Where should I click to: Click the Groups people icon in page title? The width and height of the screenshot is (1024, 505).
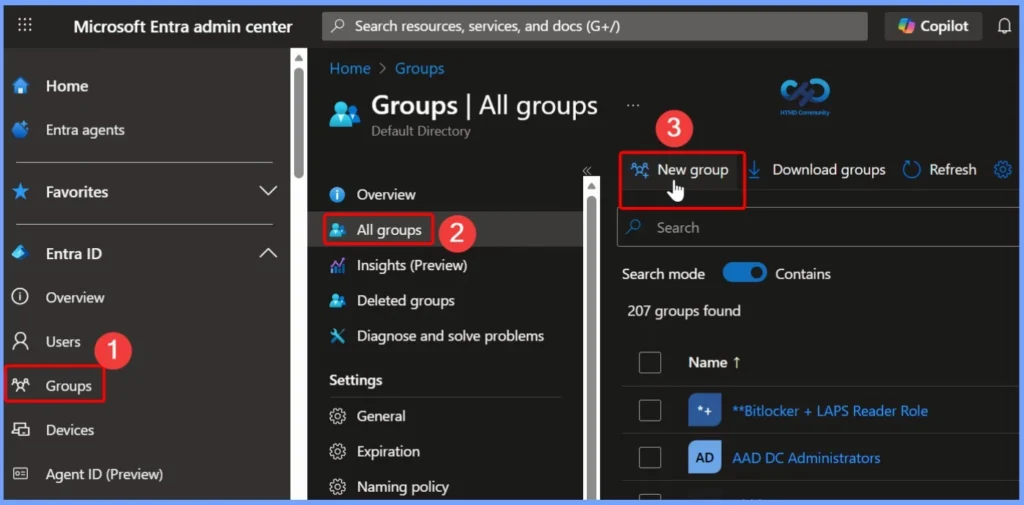344,114
